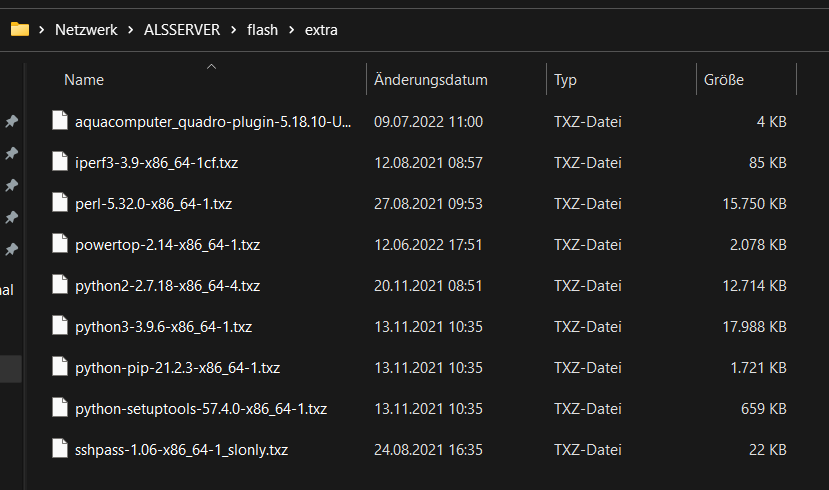Navigate to ALSSERVER in breadcrumb path
The image size is (829, 490).
[x=182, y=30]
